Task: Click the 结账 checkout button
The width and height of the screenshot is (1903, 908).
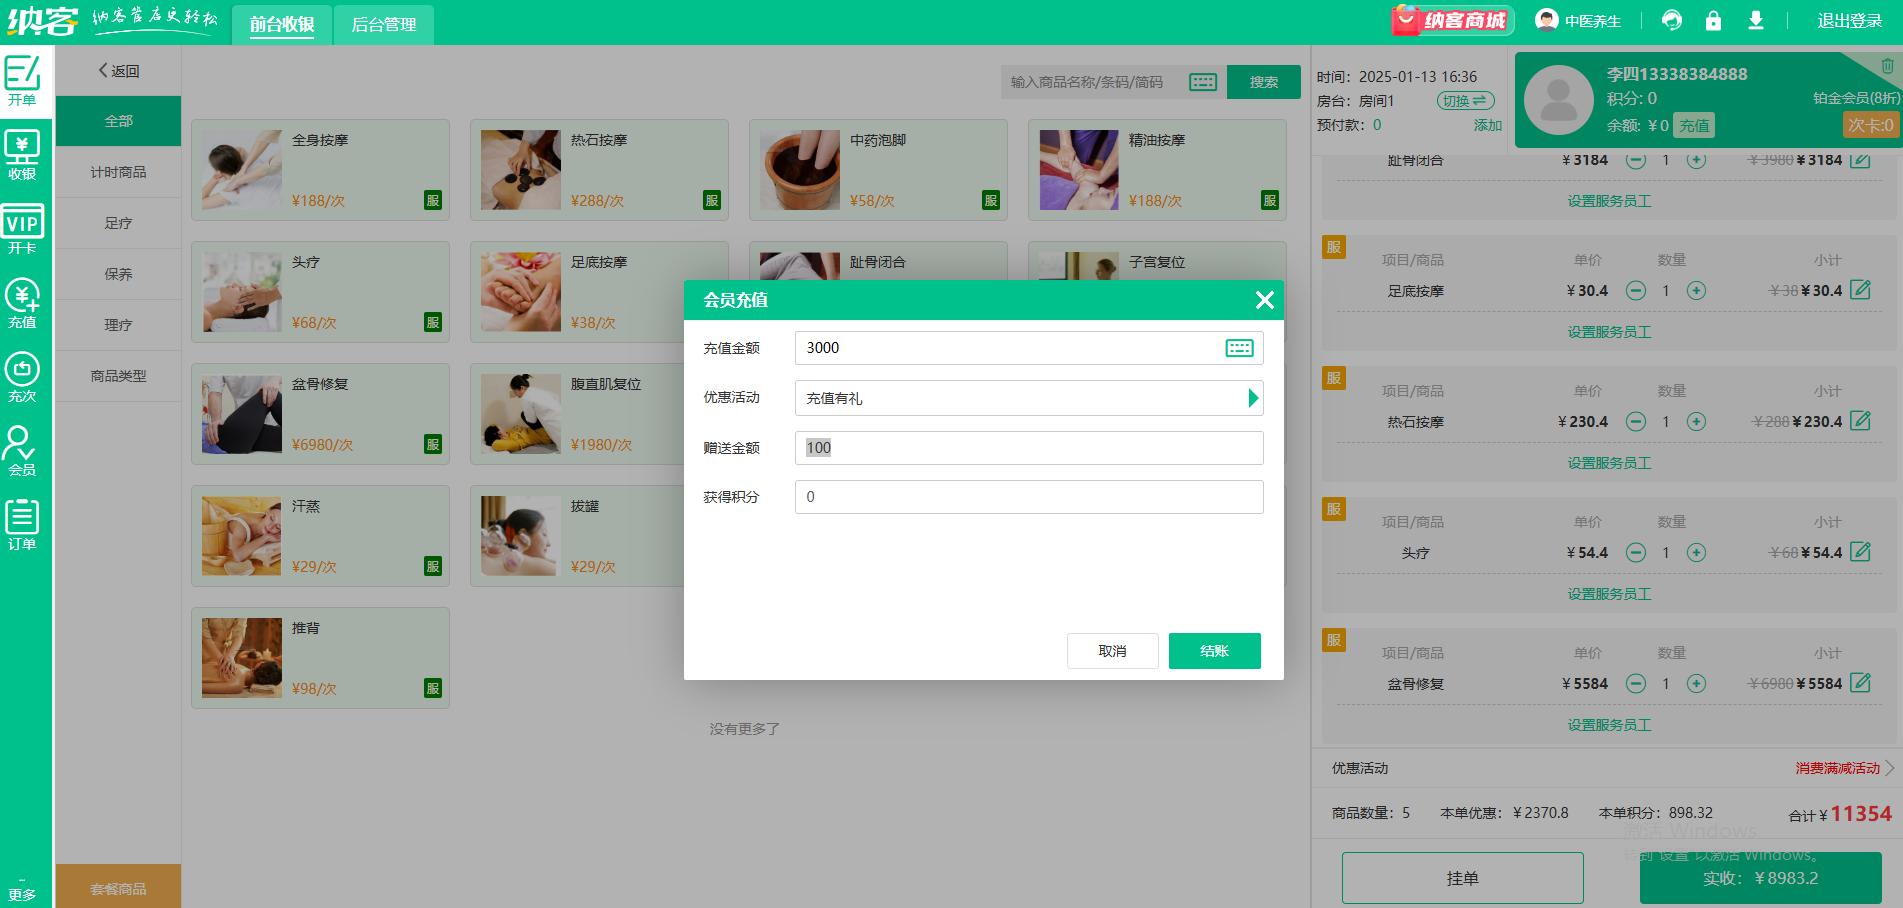Action: point(1214,651)
